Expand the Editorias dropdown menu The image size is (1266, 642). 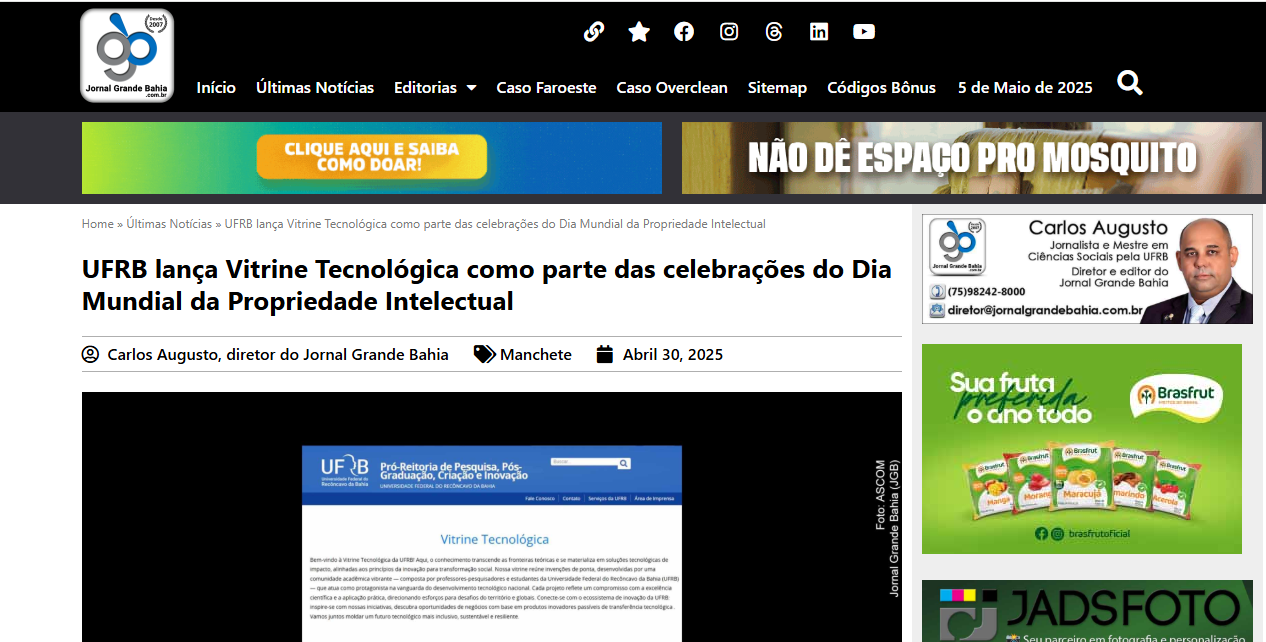coord(435,88)
